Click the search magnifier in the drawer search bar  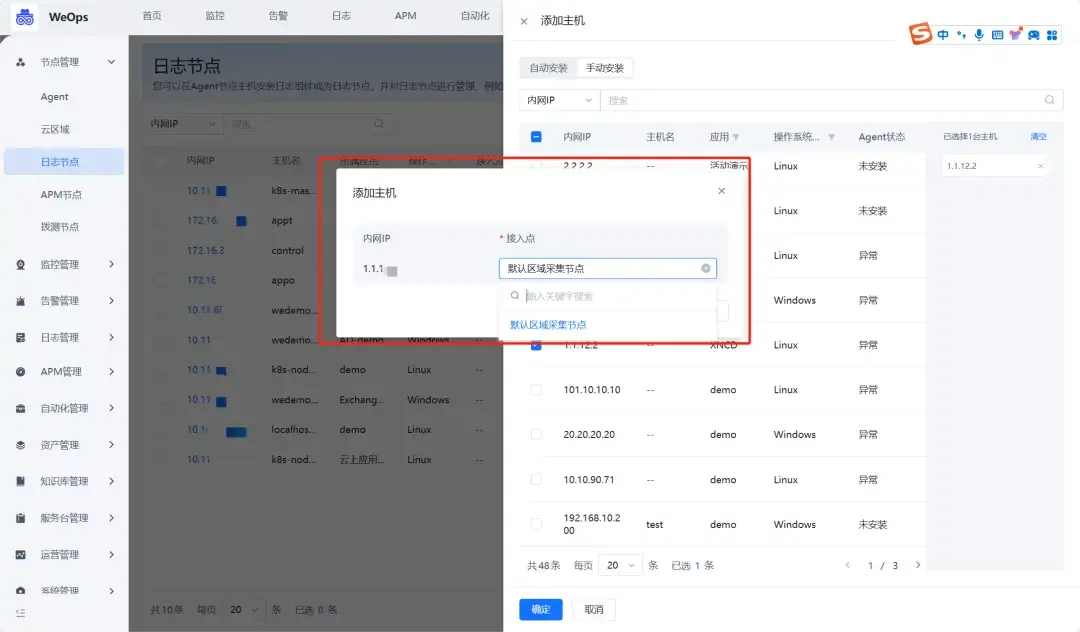[x=1049, y=100]
